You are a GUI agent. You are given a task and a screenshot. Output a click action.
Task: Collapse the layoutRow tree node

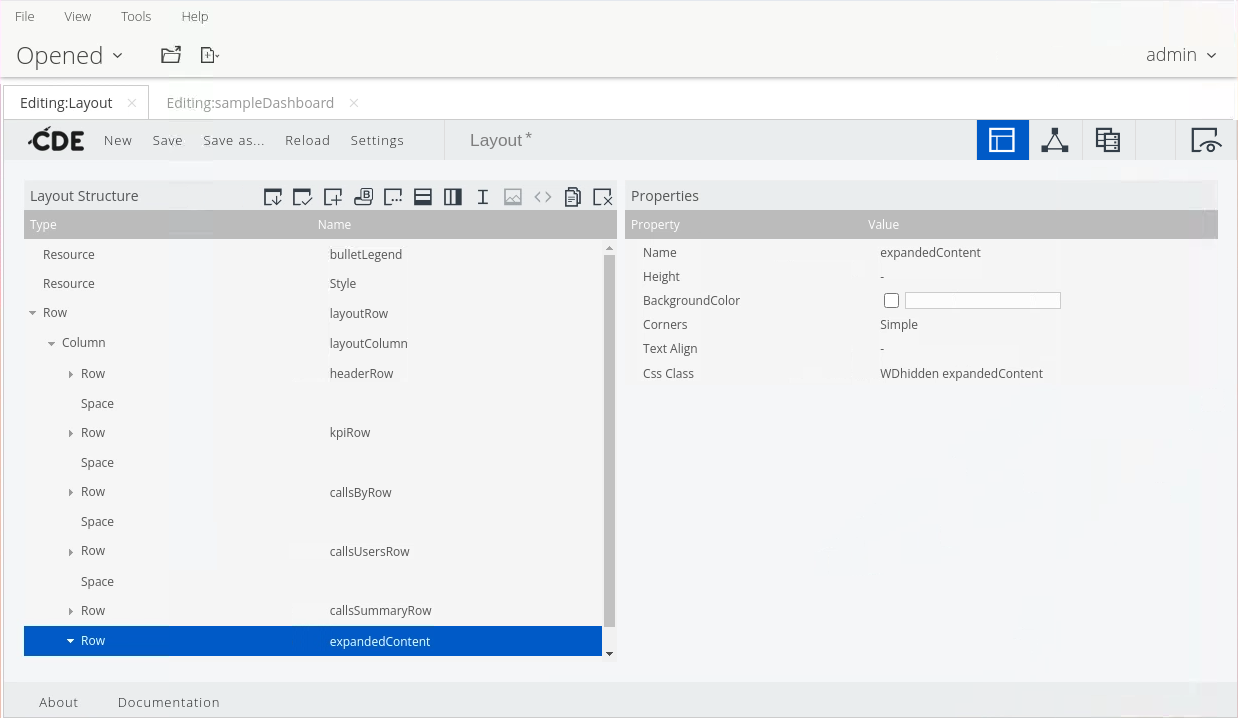33,313
